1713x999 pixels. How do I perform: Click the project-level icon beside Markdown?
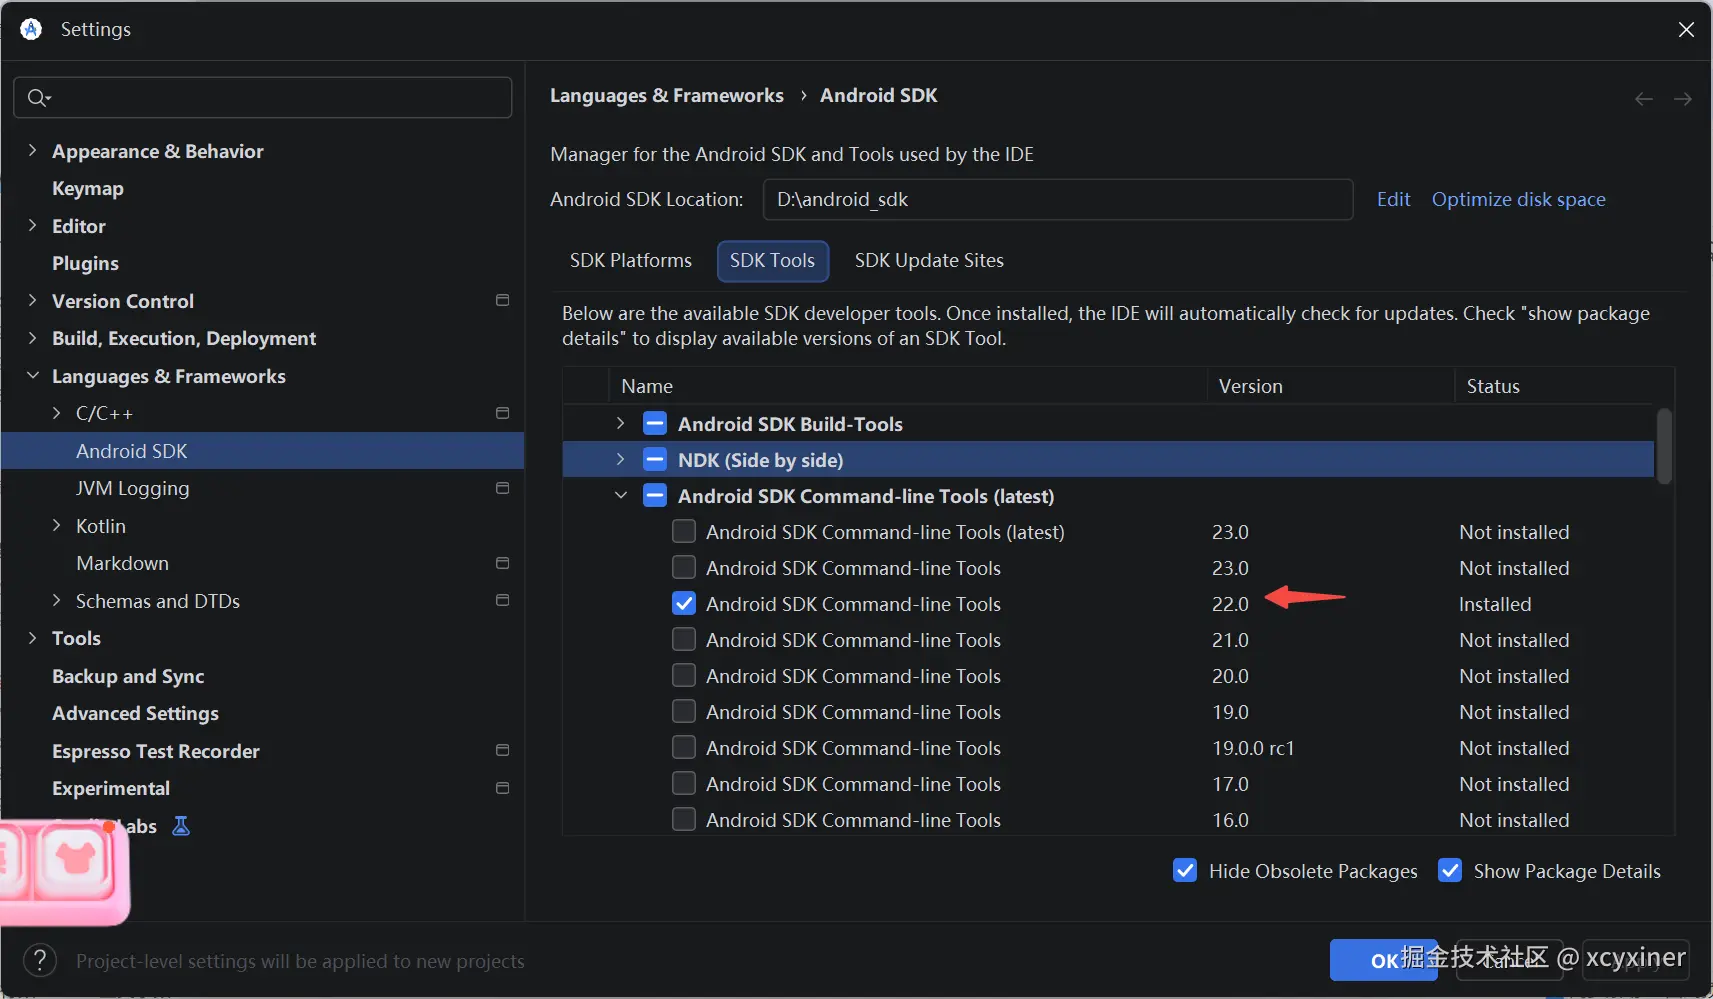point(503,563)
